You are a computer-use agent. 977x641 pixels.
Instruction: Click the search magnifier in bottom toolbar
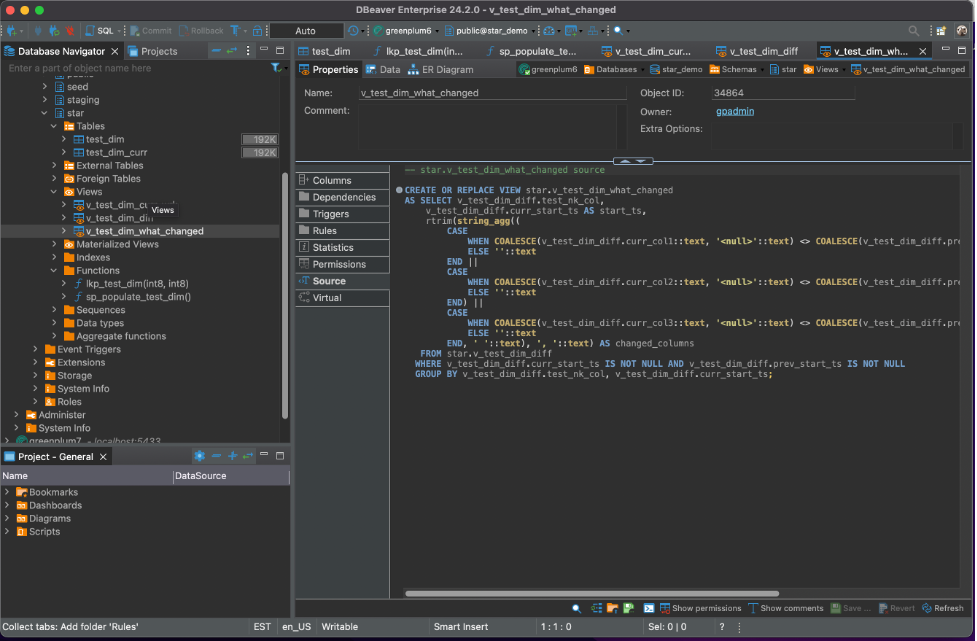577,608
